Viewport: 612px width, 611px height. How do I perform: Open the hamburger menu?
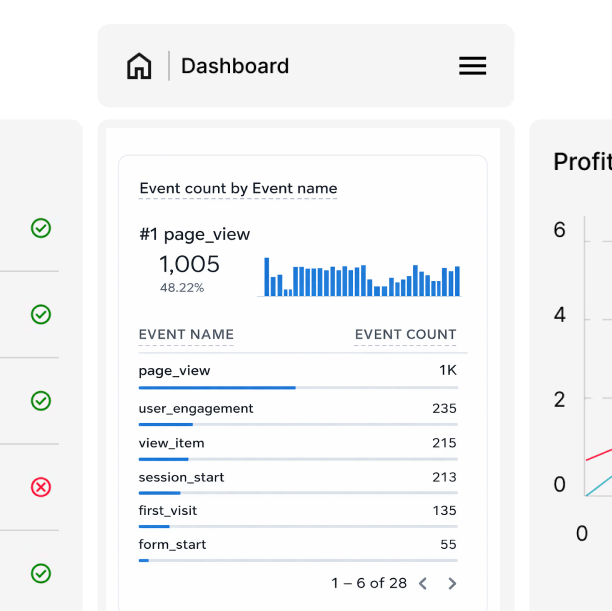(x=472, y=66)
